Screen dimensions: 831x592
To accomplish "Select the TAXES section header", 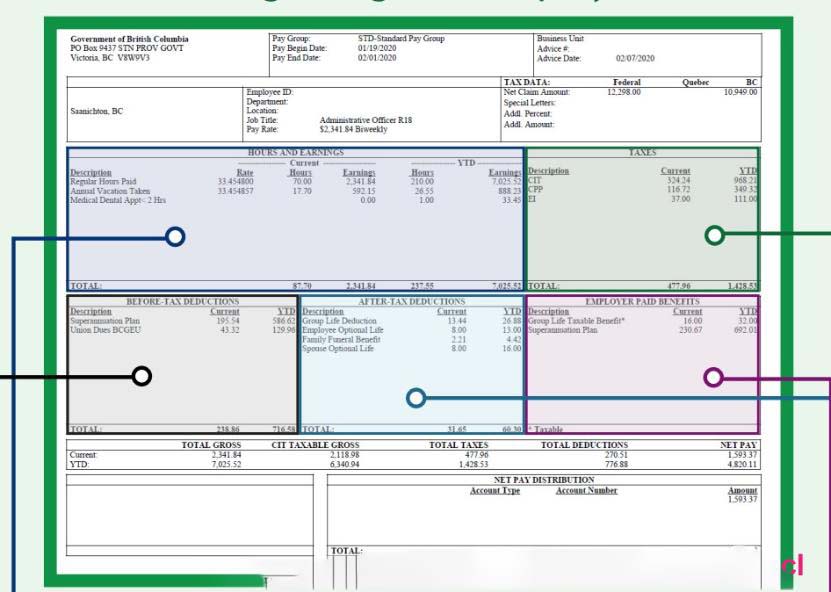I will [x=642, y=153].
